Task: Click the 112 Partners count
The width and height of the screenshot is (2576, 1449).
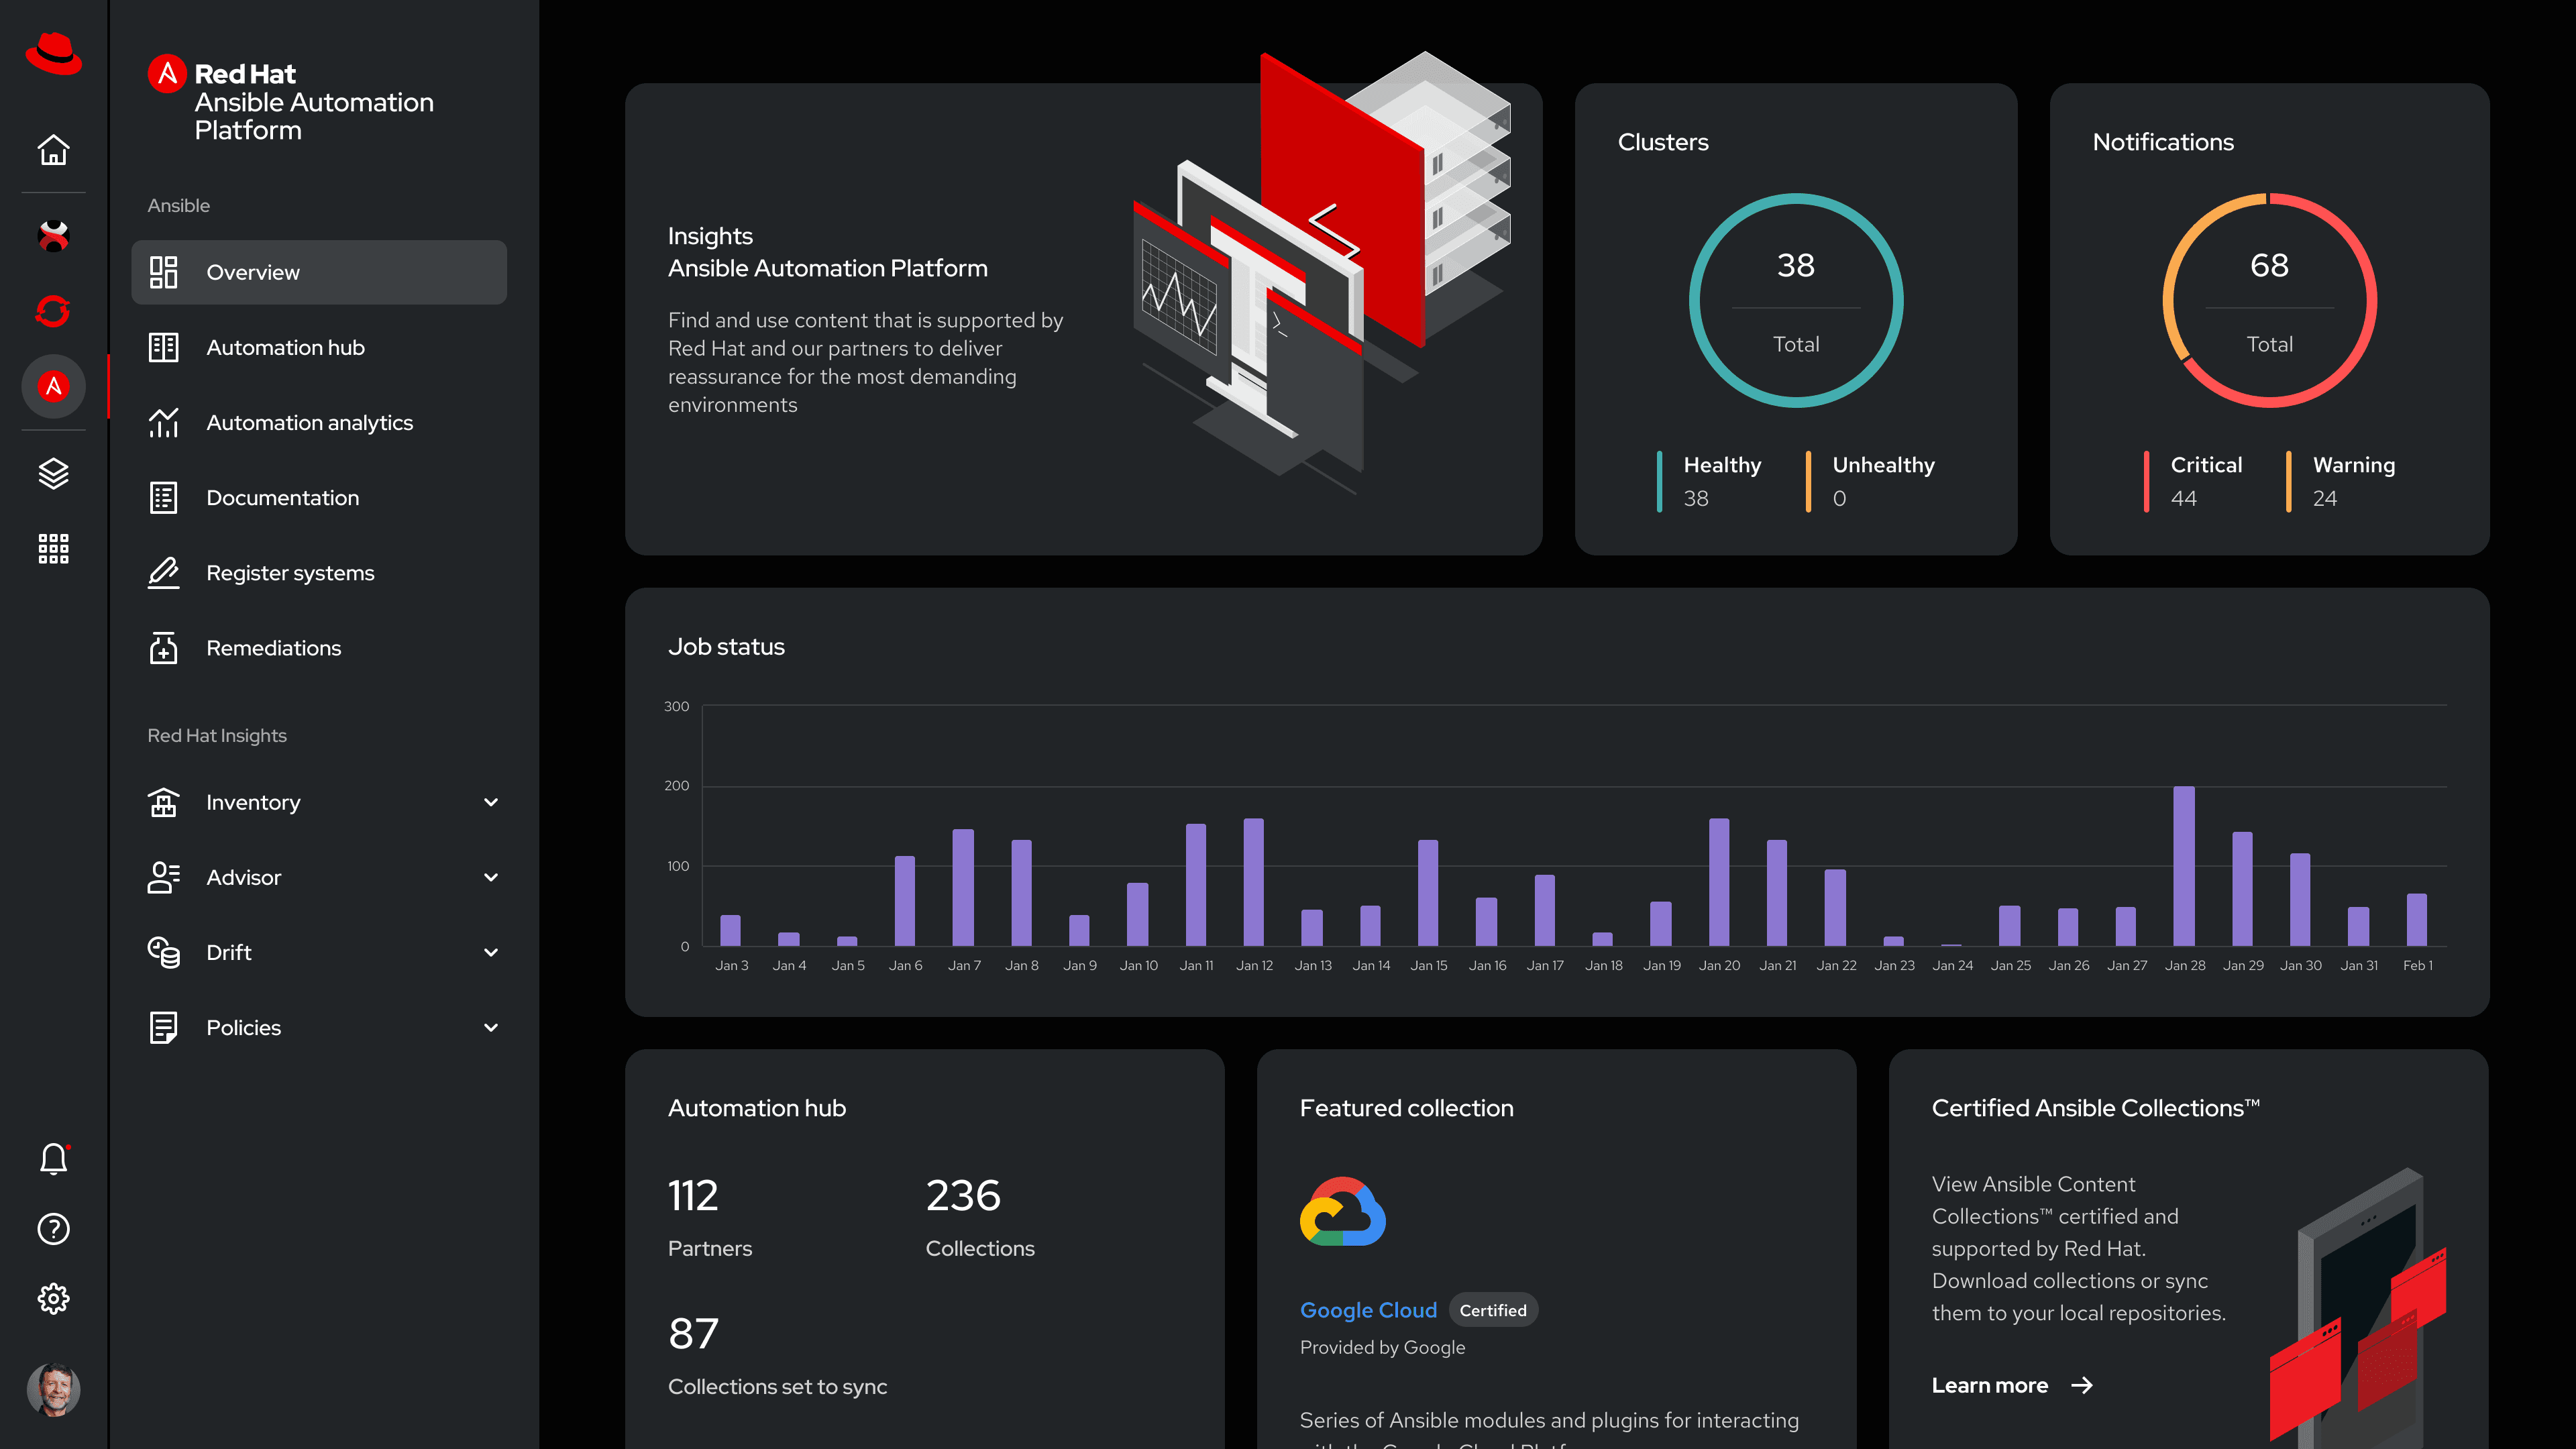Action: (x=693, y=1195)
